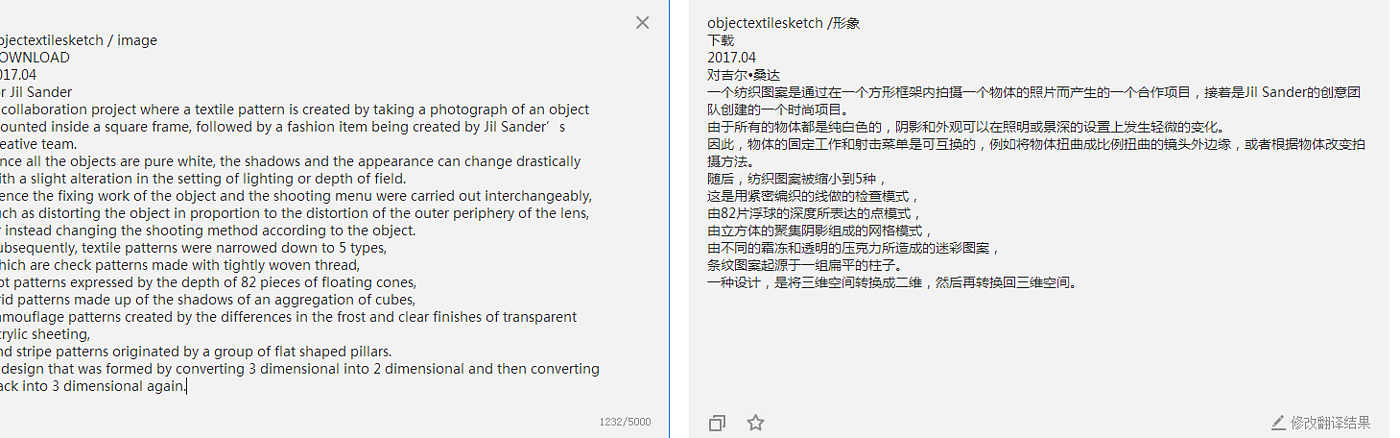
Task: Click the 1232/5000 character counter
Action: 625,422
